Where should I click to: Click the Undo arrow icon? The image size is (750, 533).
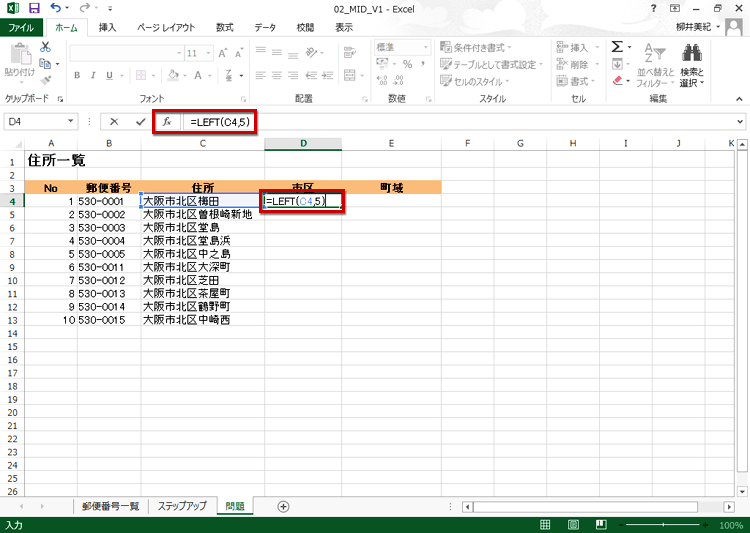(x=56, y=8)
